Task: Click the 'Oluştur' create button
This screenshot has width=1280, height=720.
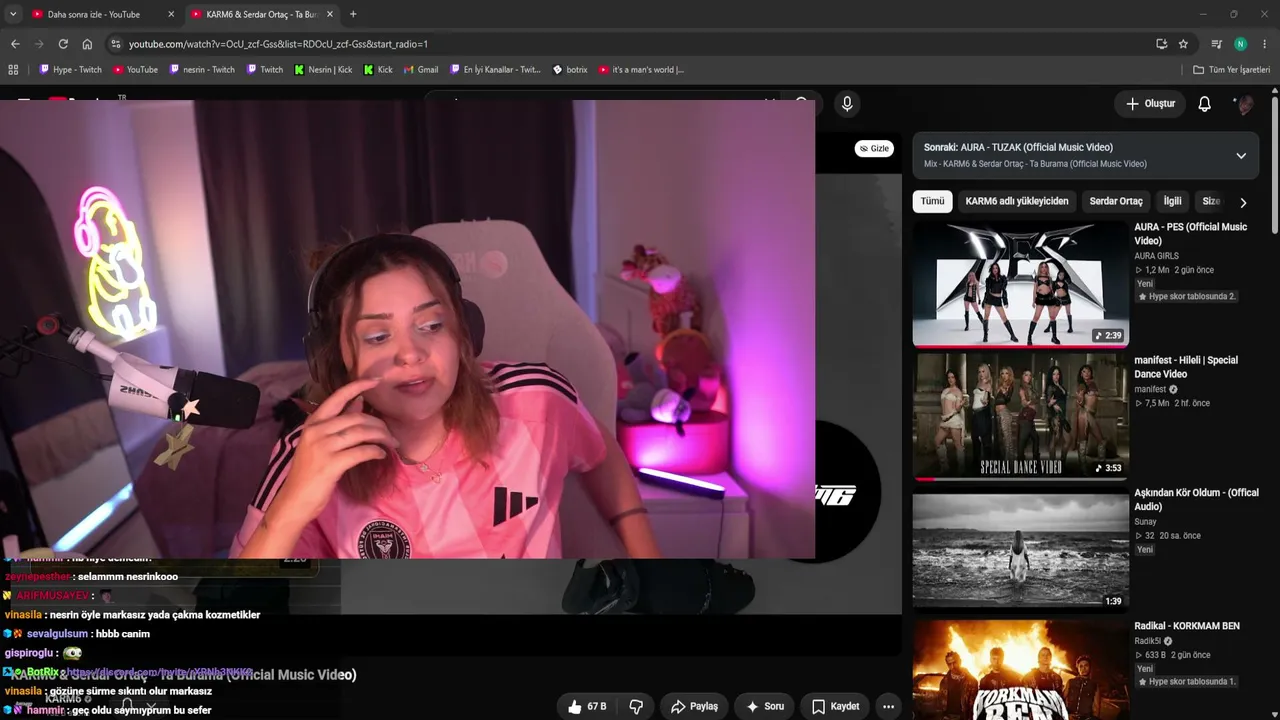Action: [x=1150, y=104]
